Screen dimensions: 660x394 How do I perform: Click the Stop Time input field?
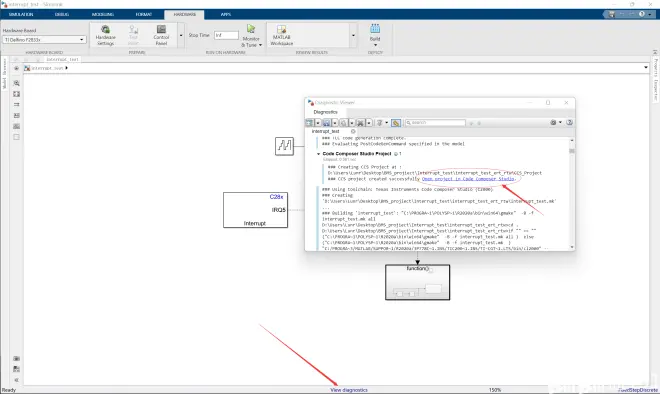pos(226,35)
